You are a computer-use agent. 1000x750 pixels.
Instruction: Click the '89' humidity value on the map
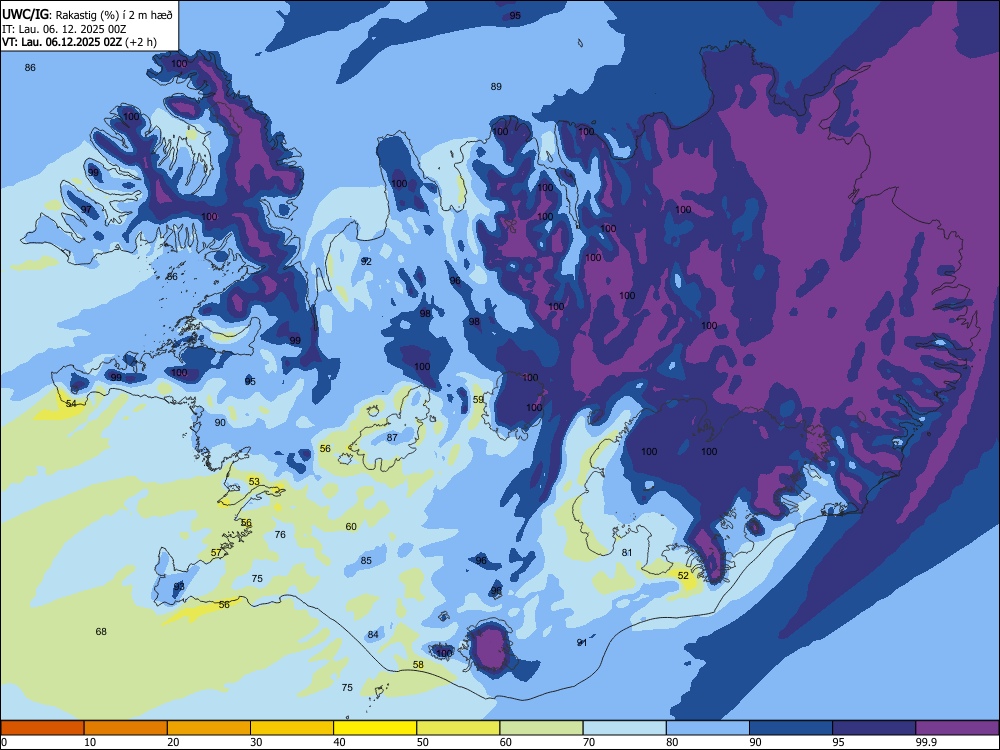(x=496, y=87)
